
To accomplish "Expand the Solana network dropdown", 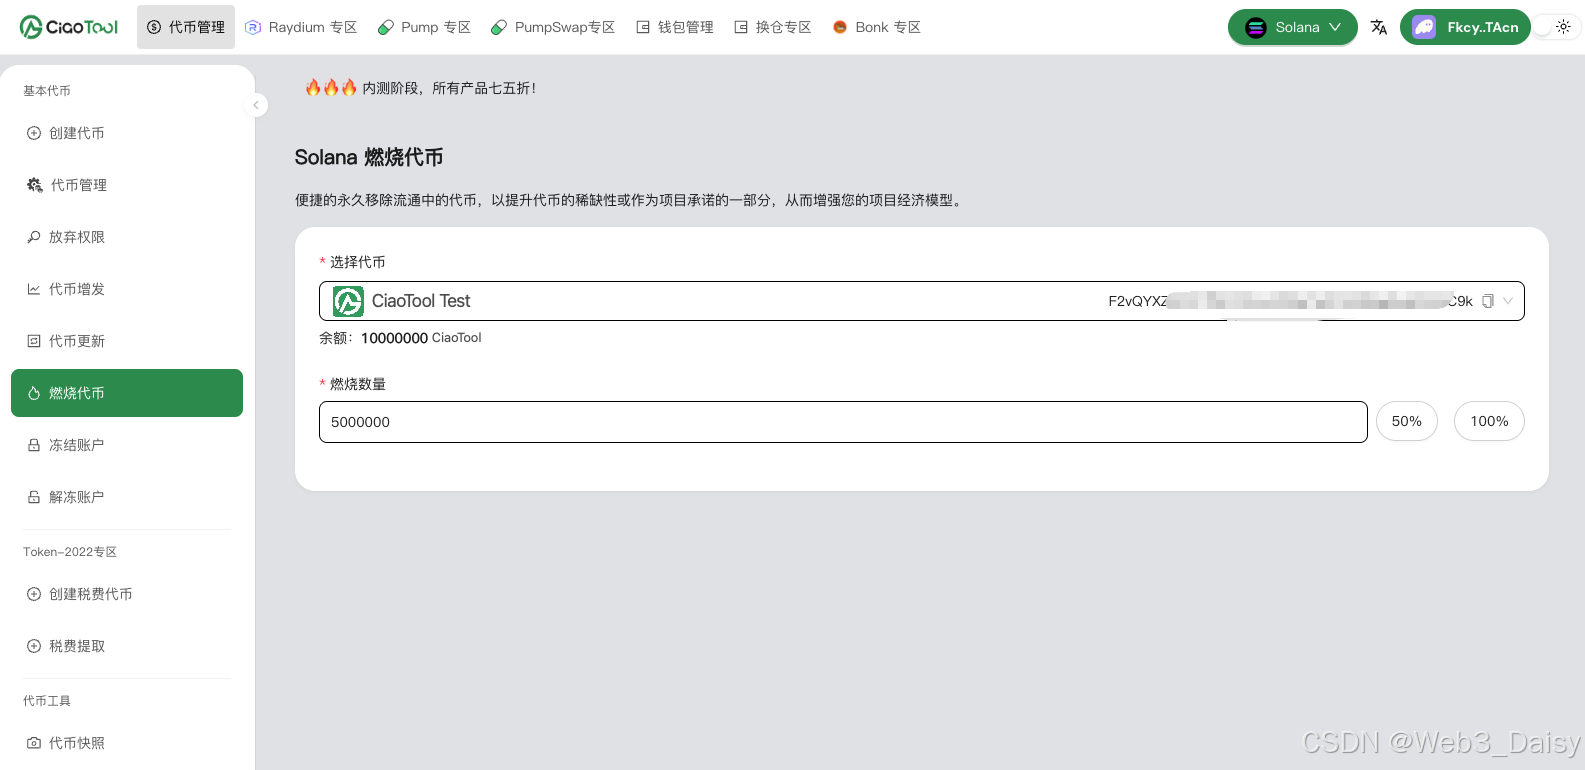I will pos(1293,27).
